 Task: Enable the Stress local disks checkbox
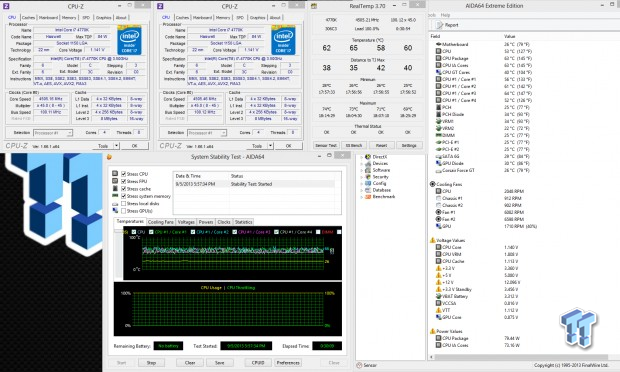124,204
